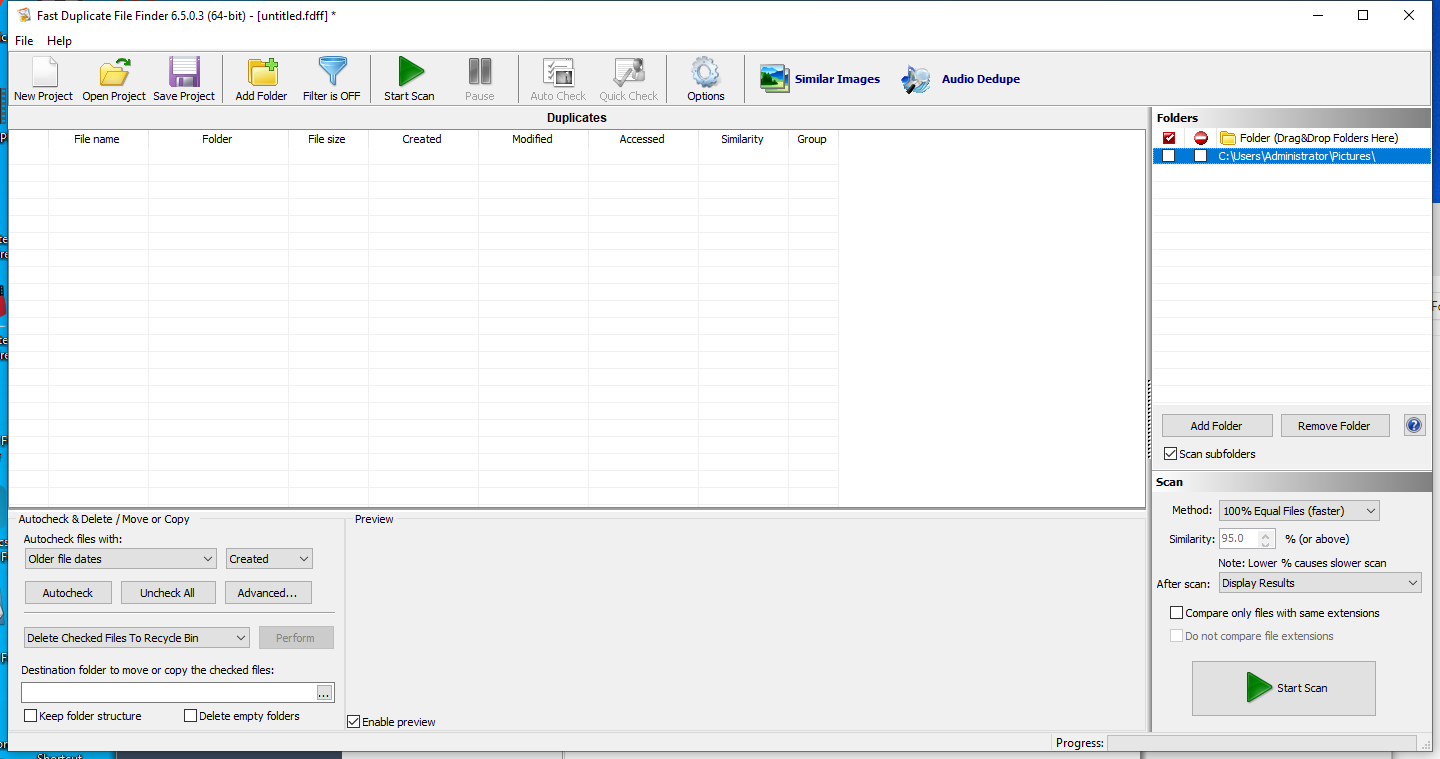Screen dimensions: 1440x759
Task: Open Delete Checked Files To Recycle Bin dropdown
Action: [137, 638]
